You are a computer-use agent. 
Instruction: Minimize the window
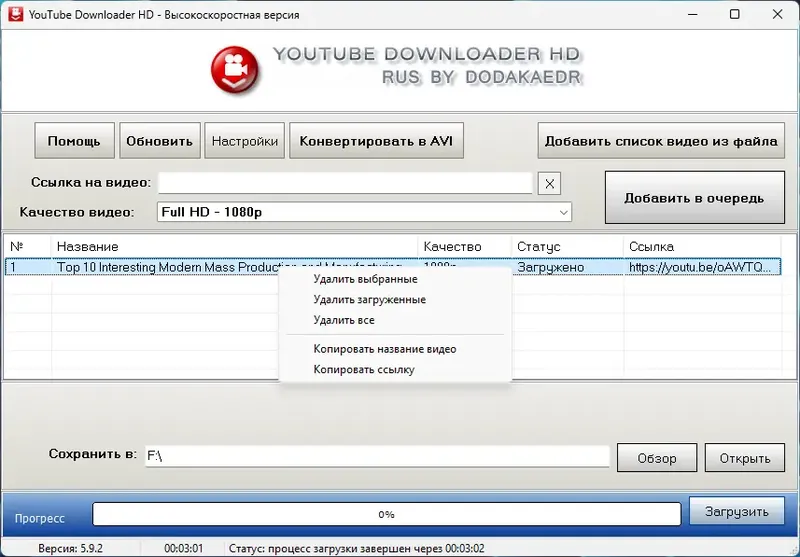[692, 14]
